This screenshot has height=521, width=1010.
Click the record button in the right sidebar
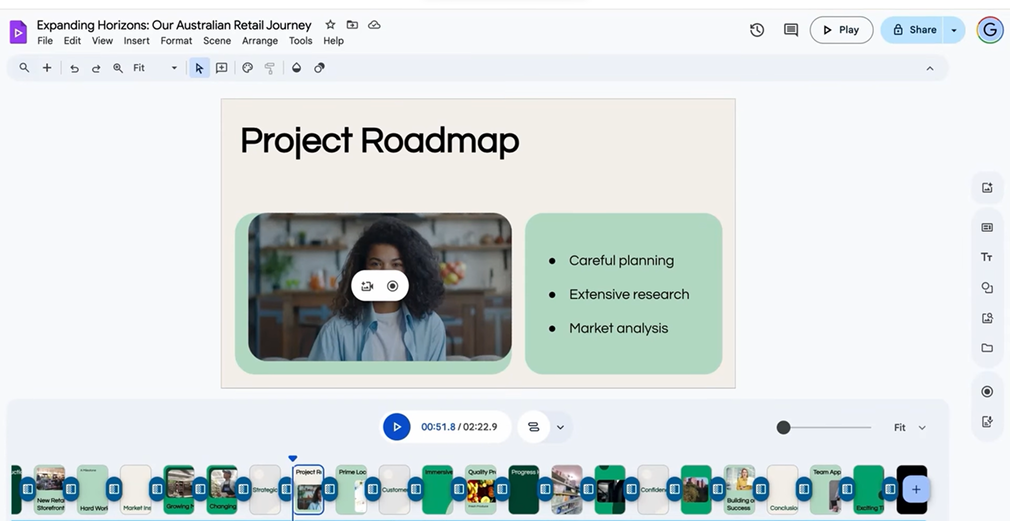click(987, 391)
